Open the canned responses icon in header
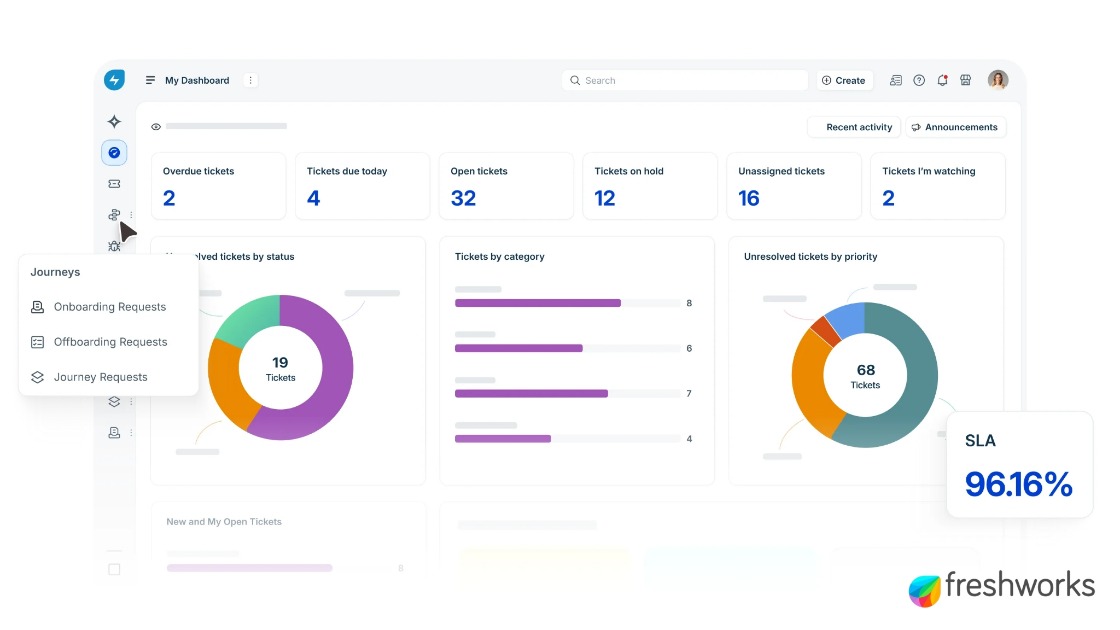The width and height of the screenshot is (1120, 630). pos(896,80)
